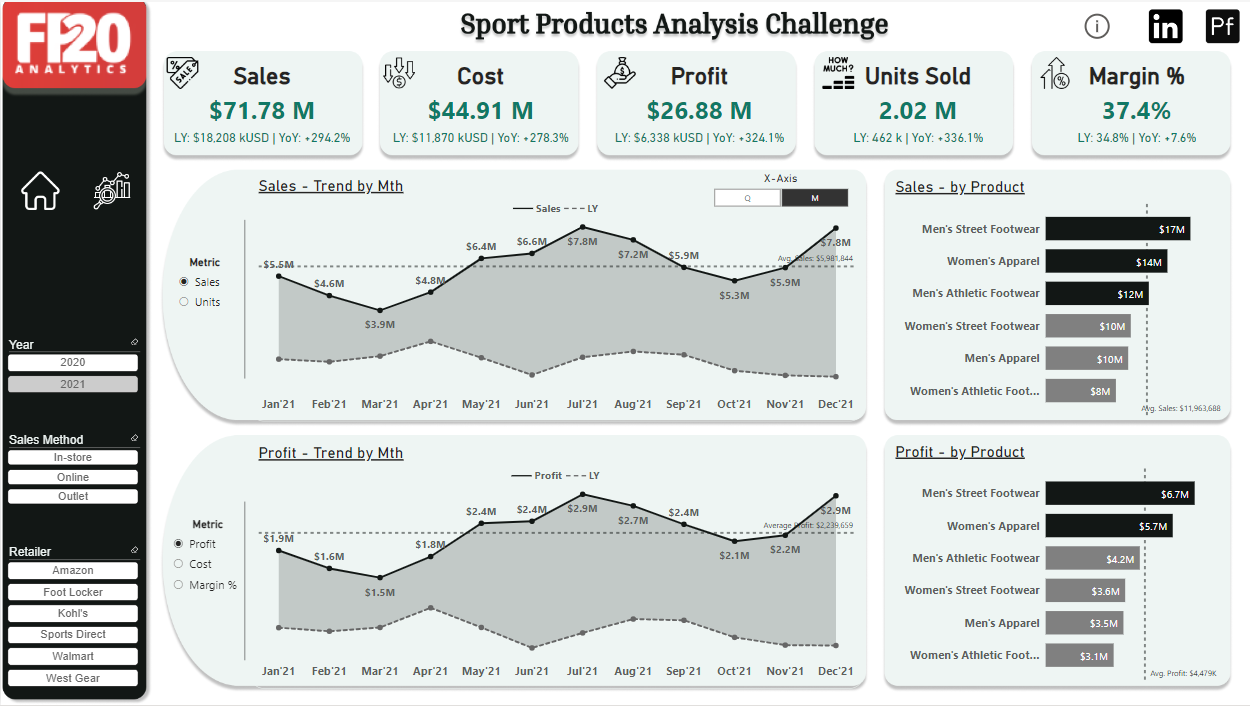
Task: Click the Cost dollar arrows icon
Action: 399,73
